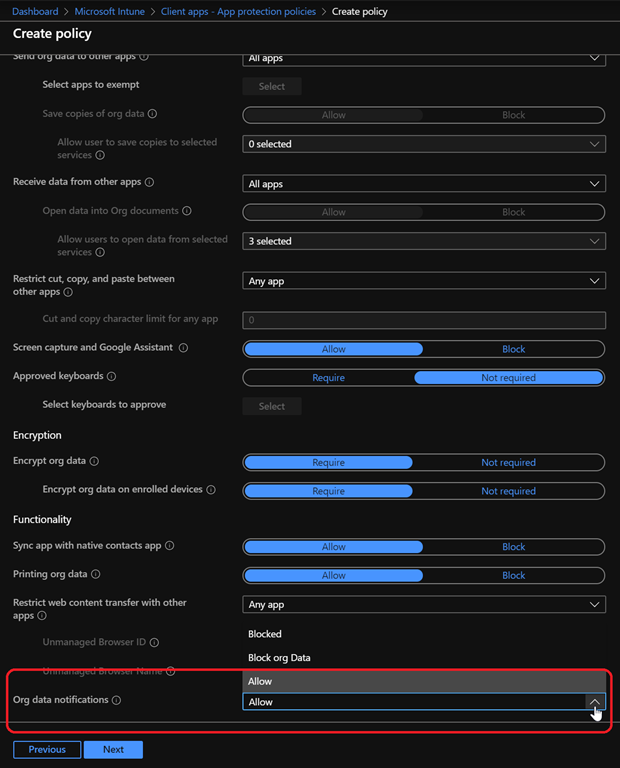
Task: Click info icon beside Org data notifications
Action: tap(117, 700)
